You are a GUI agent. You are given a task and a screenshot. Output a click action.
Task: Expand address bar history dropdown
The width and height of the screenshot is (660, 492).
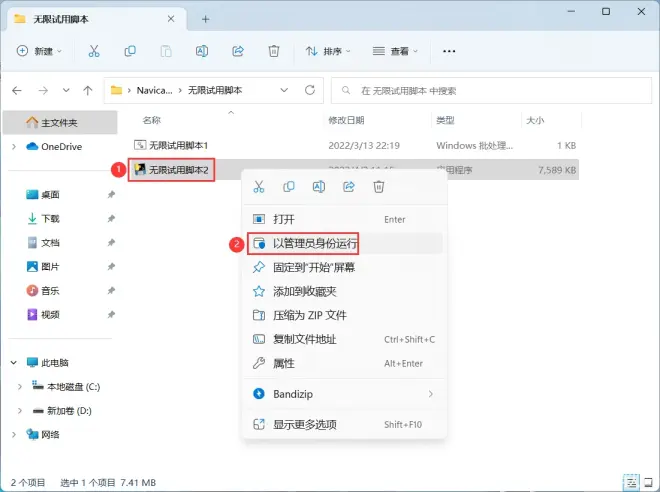click(284, 90)
